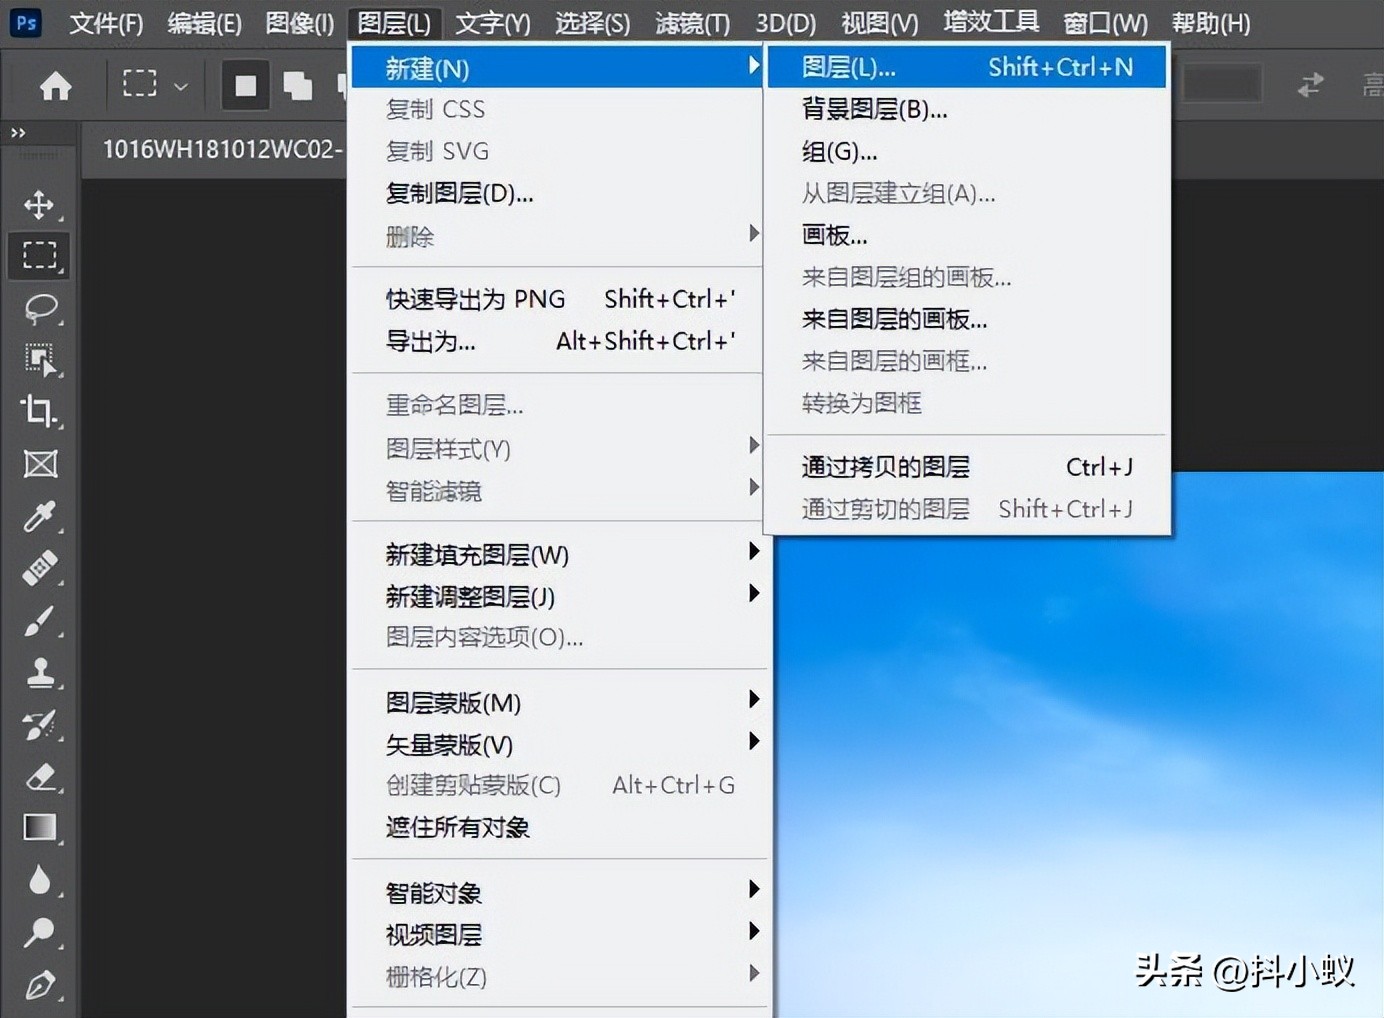This screenshot has height=1018, width=1384.
Task: Select the Pen tool
Action: [39, 985]
